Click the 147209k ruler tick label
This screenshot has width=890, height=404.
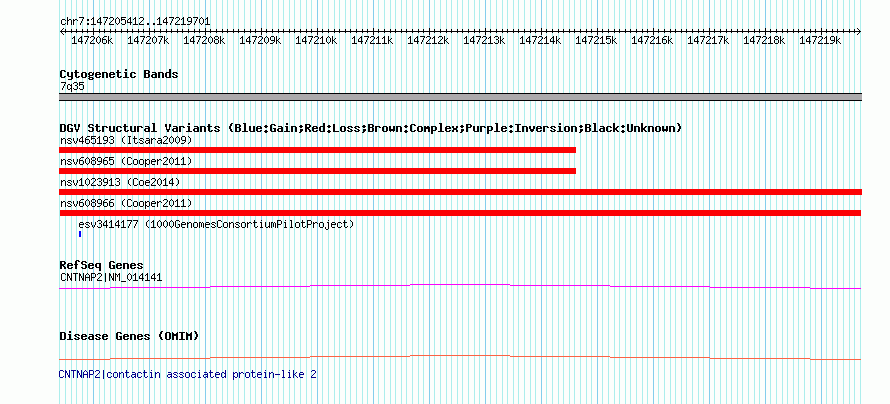pyautogui.click(x=260, y=40)
